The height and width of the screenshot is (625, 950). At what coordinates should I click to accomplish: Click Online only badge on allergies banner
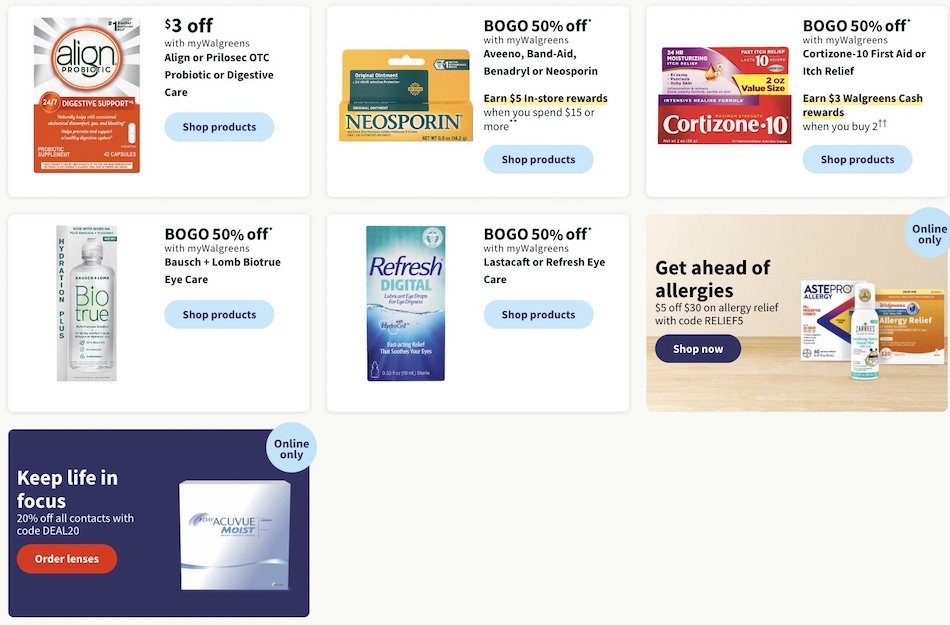pyautogui.click(x=929, y=234)
